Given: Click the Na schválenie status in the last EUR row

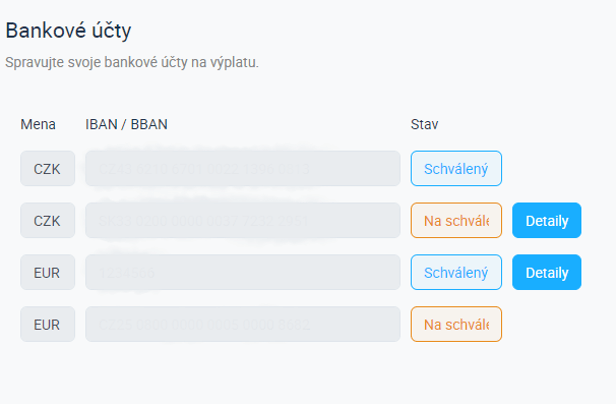Looking at the screenshot, I should click(456, 324).
